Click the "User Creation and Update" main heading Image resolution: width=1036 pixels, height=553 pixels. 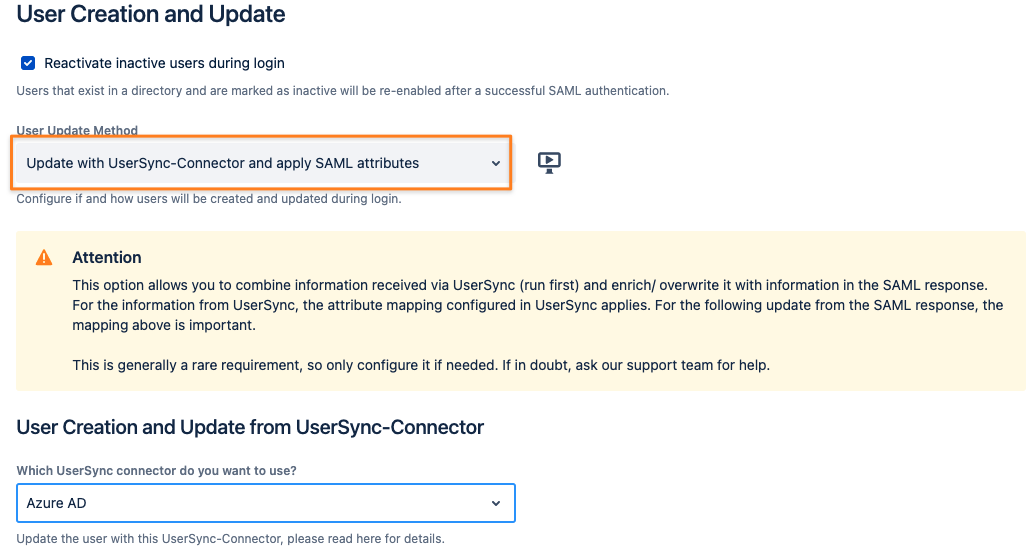(151, 15)
